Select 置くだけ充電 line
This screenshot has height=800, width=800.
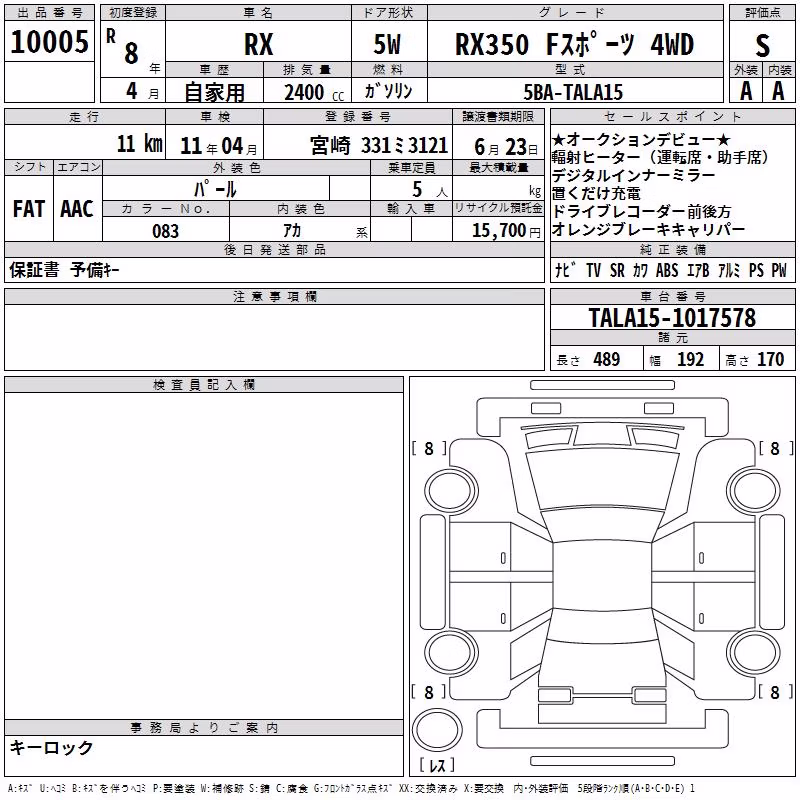596,193
